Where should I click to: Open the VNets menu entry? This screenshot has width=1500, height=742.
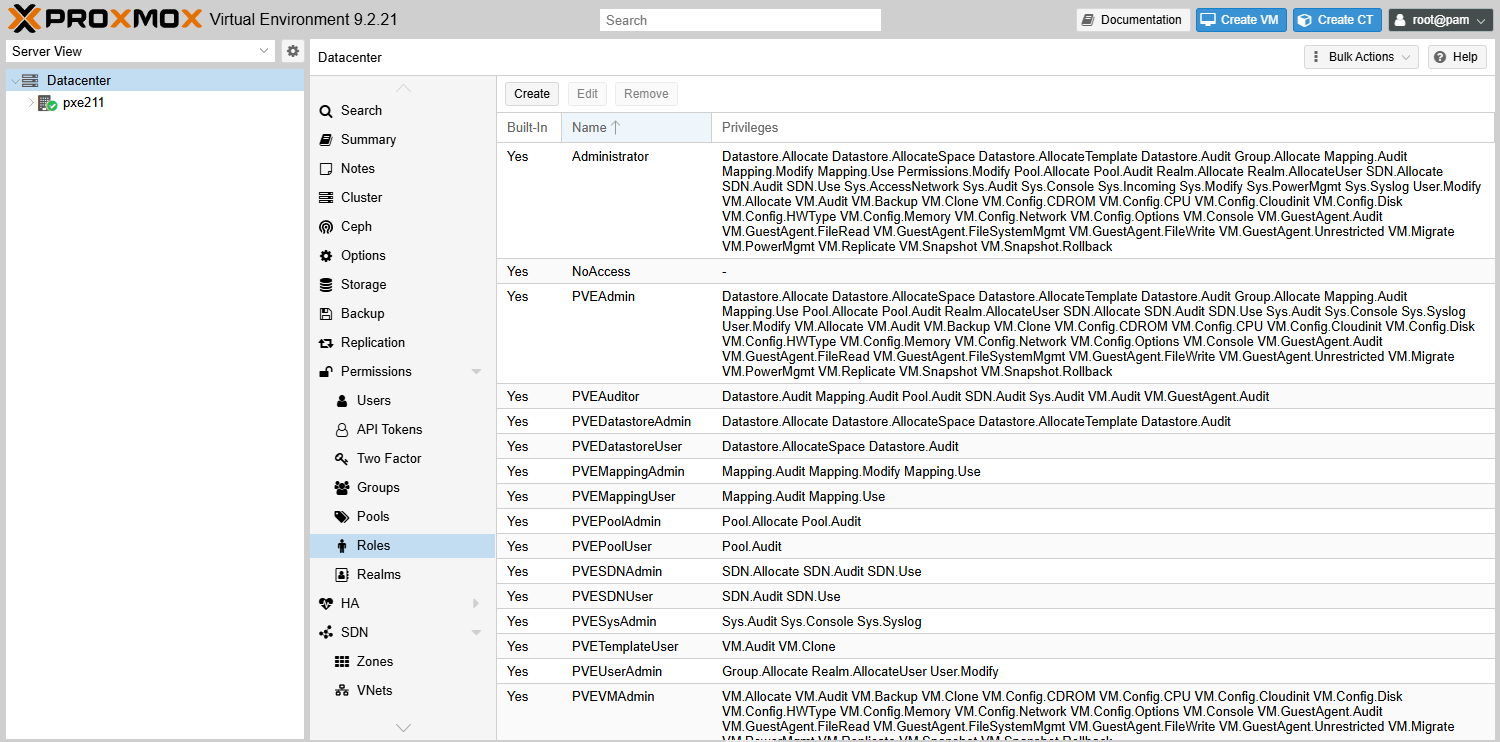[402, 690]
